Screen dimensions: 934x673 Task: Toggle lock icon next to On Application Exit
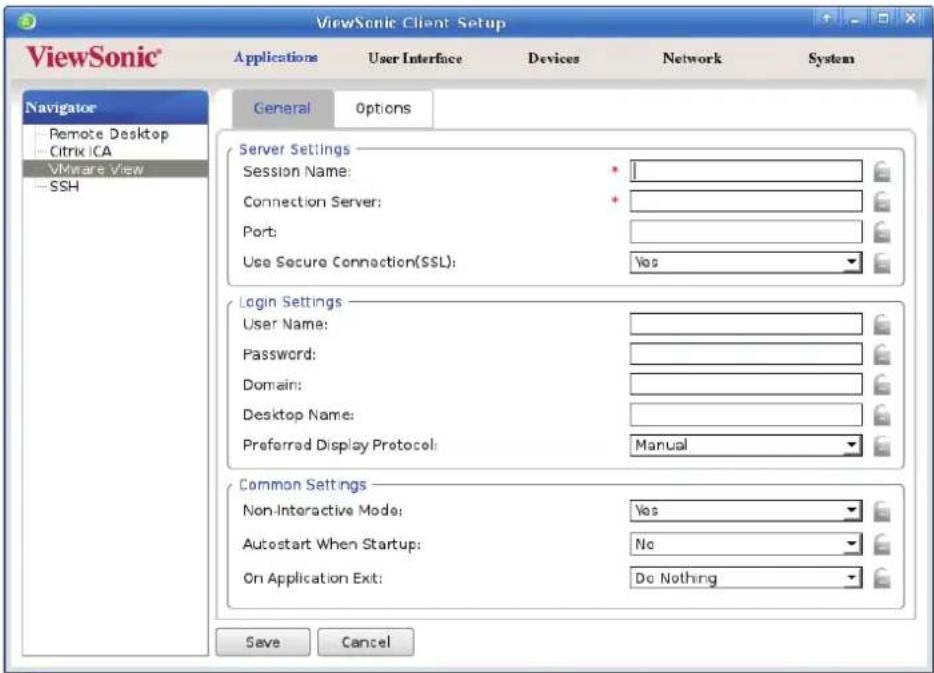point(882,578)
